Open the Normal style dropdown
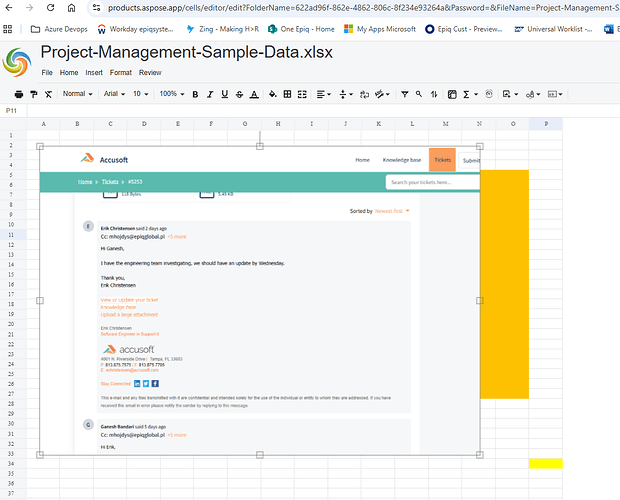The image size is (620, 500). pyautogui.click(x=77, y=94)
